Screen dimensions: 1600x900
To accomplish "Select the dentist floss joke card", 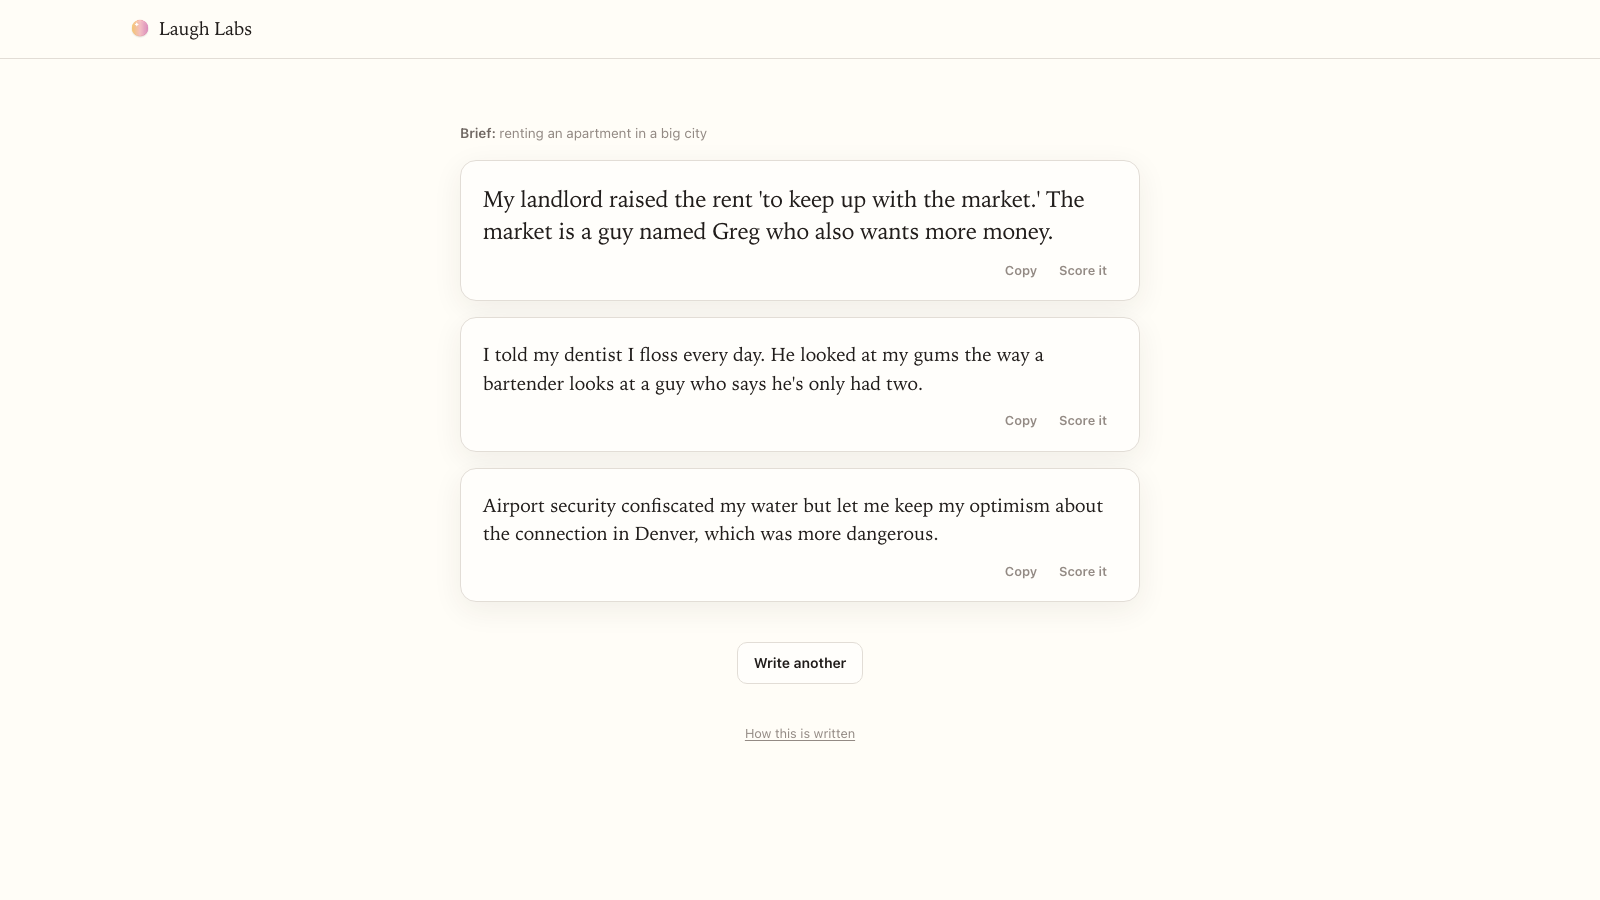I will pos(800,384).
